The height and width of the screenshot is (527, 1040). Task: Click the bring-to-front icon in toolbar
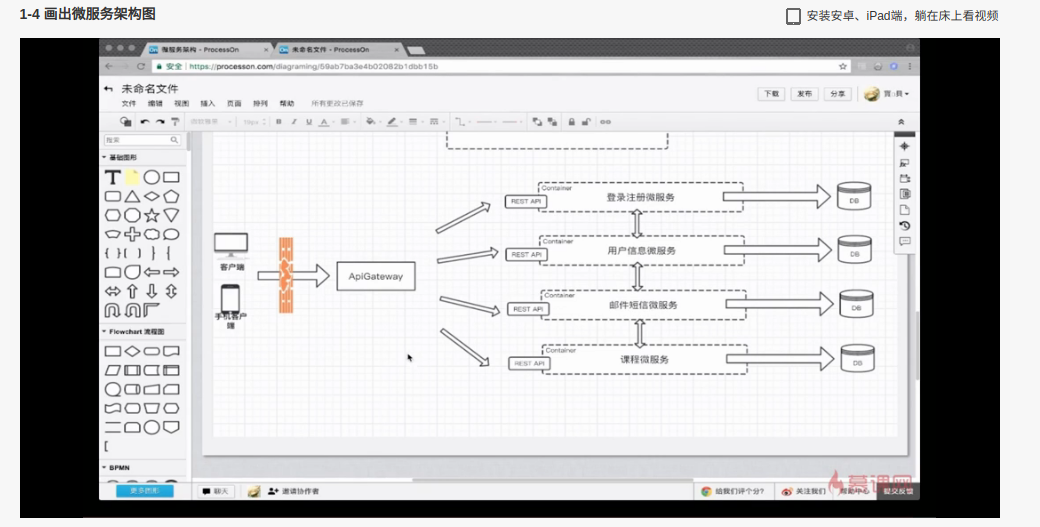(x=537, y=122)
